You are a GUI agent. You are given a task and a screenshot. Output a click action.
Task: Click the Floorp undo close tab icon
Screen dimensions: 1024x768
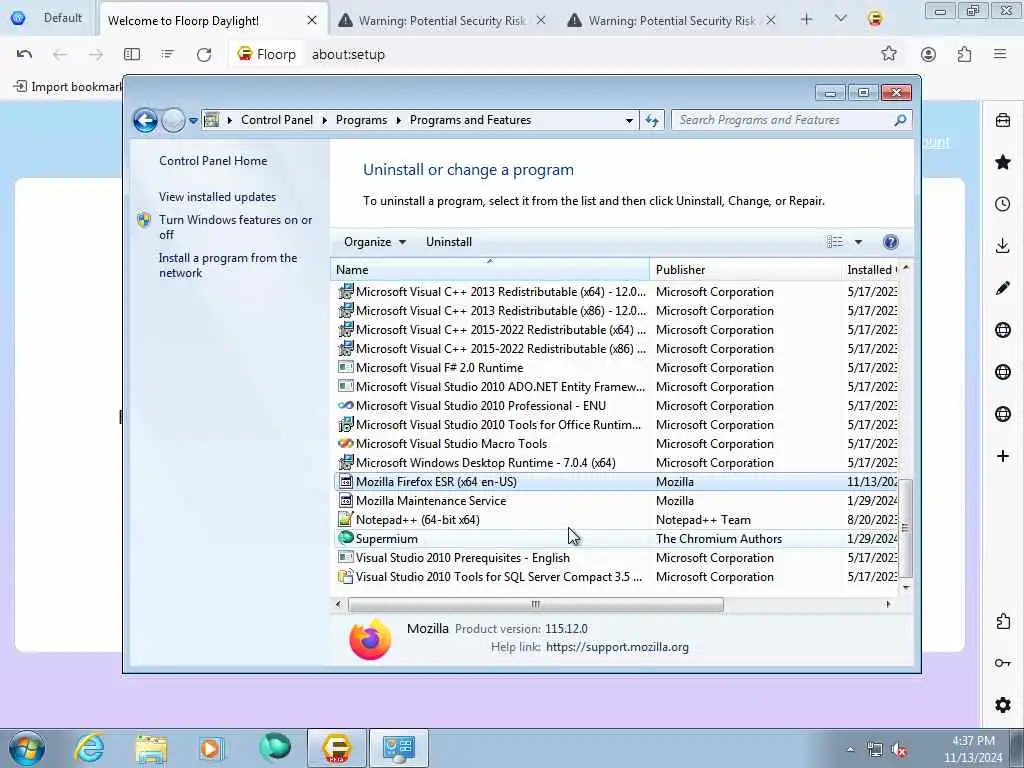pos(24,54)
